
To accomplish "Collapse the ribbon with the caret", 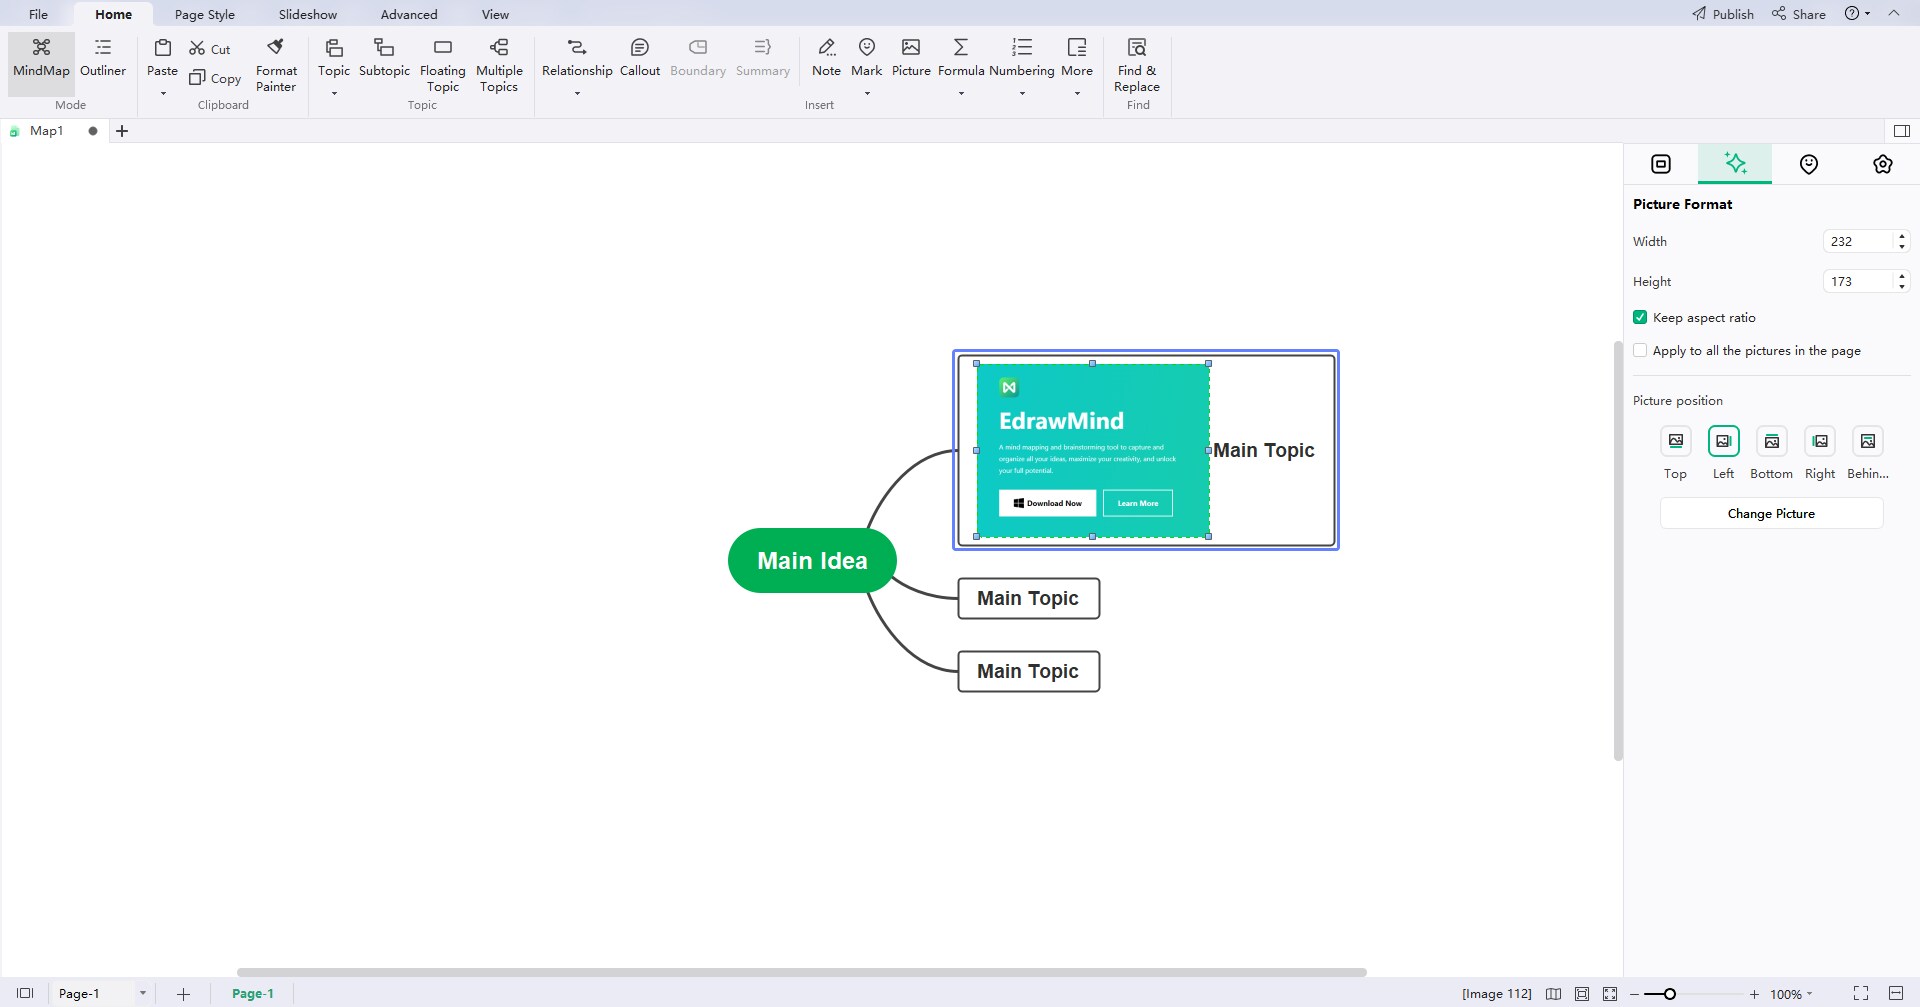I will tap(1894, 14).
